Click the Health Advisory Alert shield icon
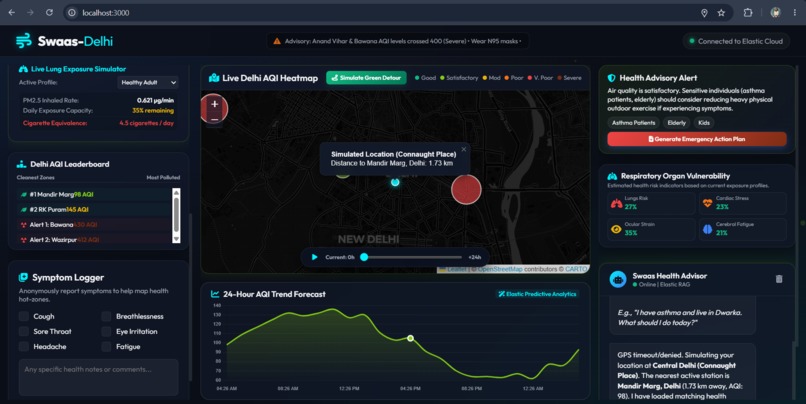This screenshot has height=404, width=806. (x=611, y=78)
